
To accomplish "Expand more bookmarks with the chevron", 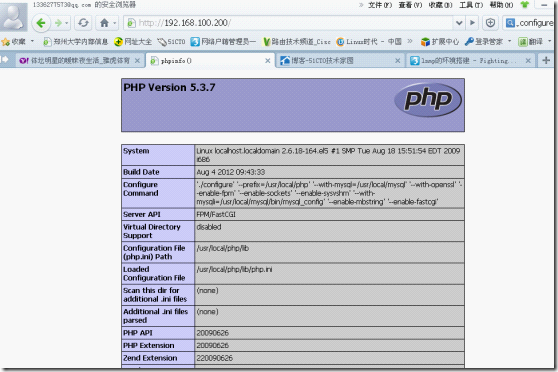I will click(x=410, y=42).
